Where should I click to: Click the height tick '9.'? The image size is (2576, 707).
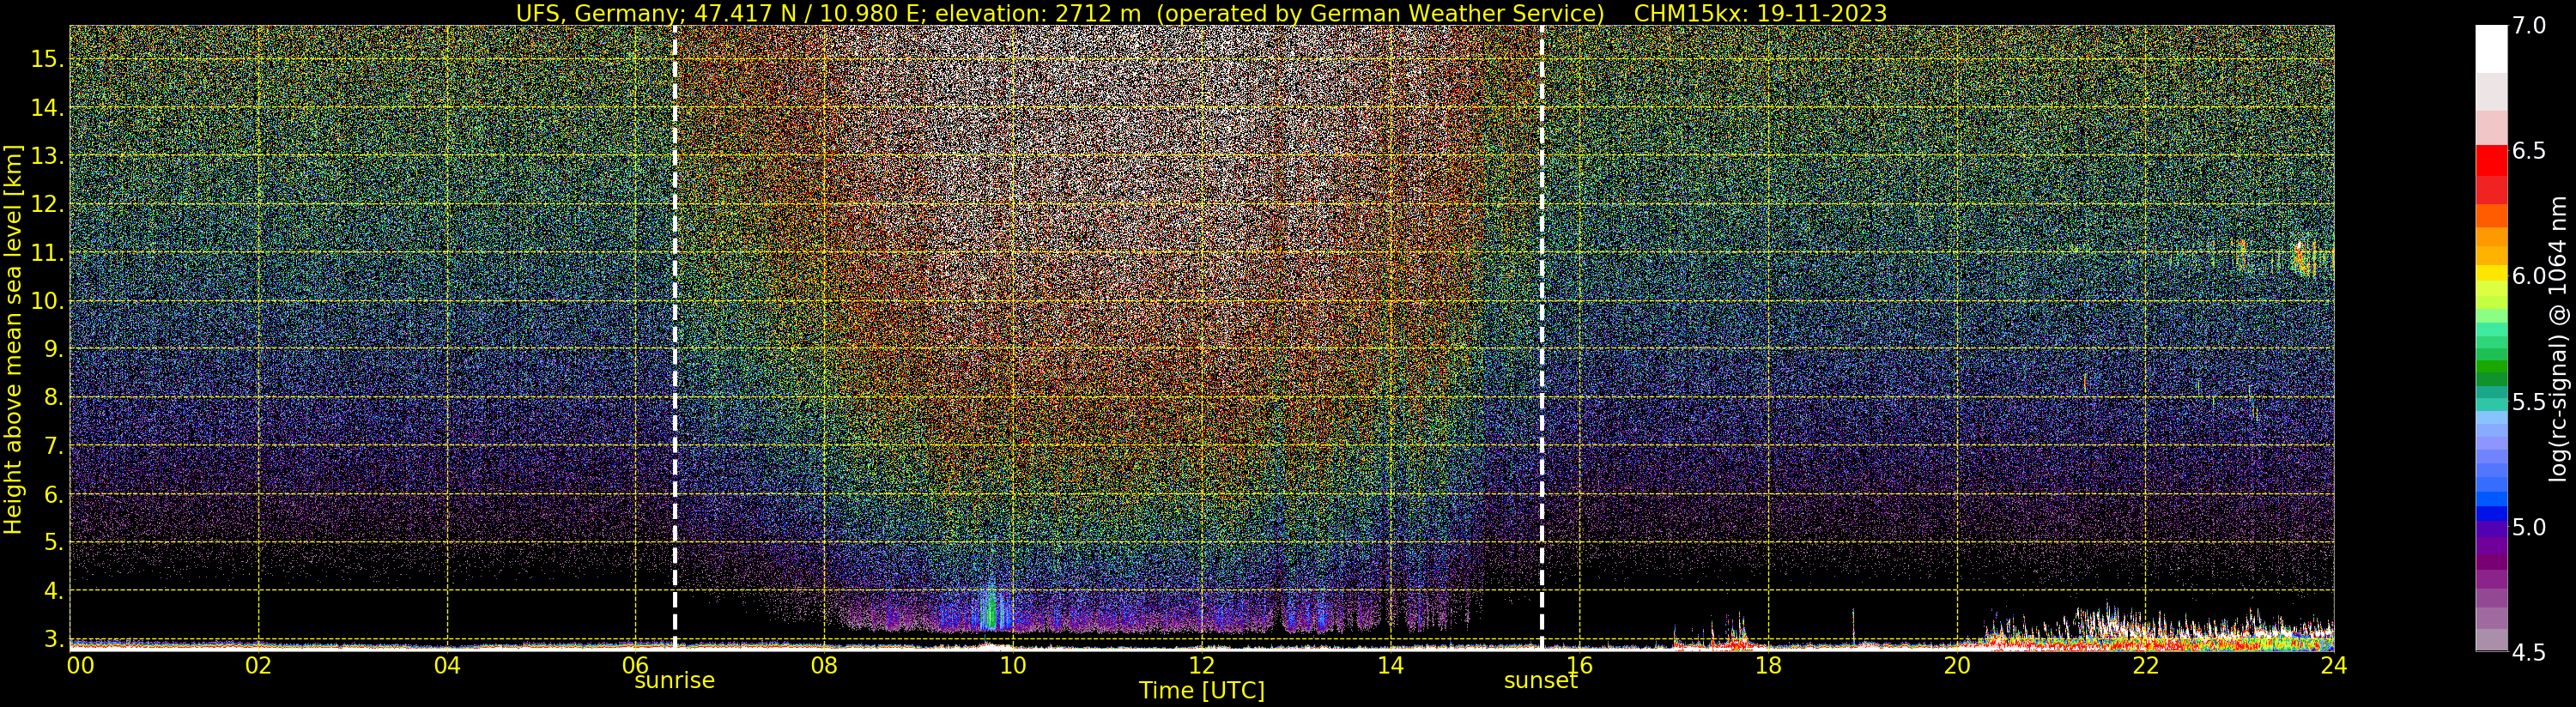tap(53, 349)
